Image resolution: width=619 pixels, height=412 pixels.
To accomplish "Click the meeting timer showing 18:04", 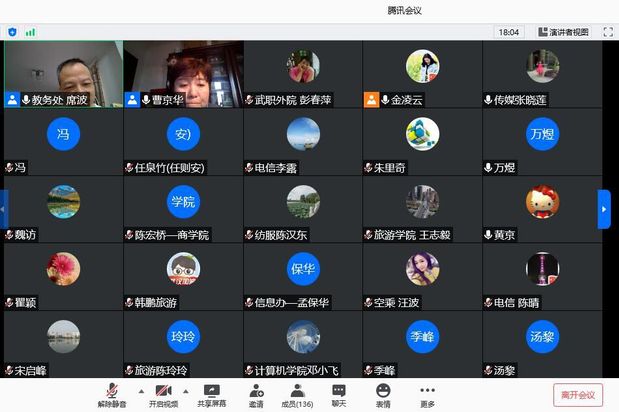I will pyautogui.click(x=508, y=32).
